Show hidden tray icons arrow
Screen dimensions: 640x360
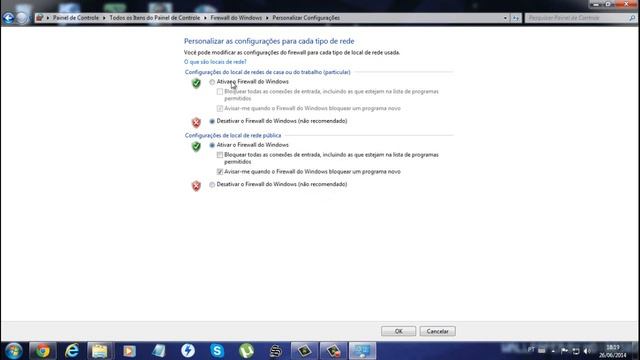553,351
